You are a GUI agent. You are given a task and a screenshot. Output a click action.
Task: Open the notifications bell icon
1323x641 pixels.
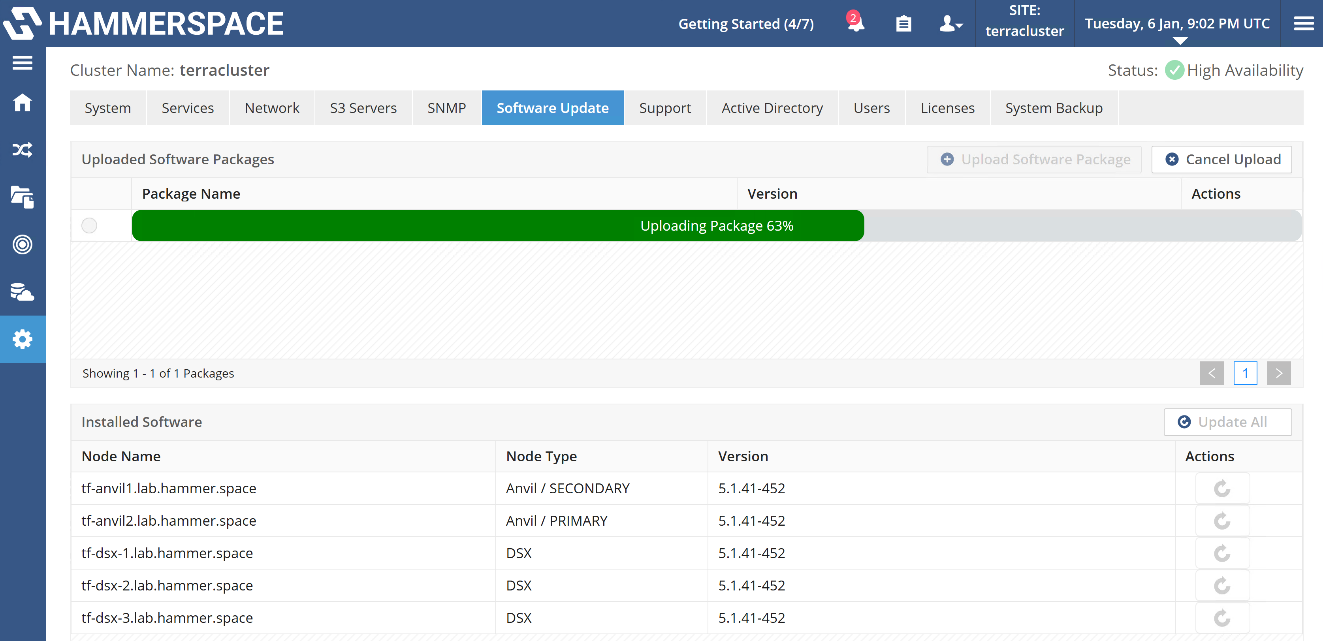(x=855, y=23)
